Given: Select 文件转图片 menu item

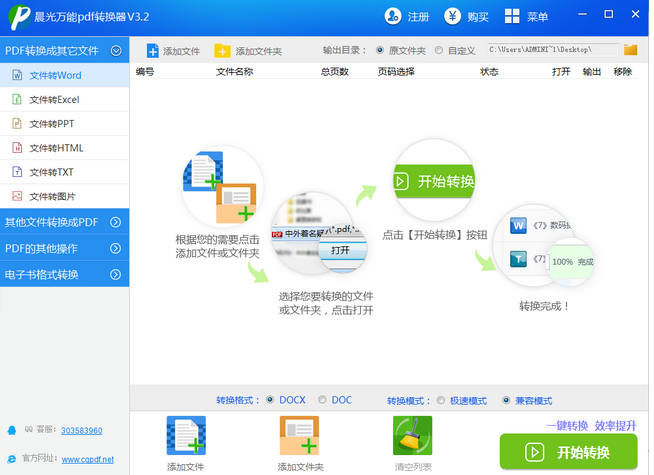Looking at the screenshot, I should tap(65, 196).
